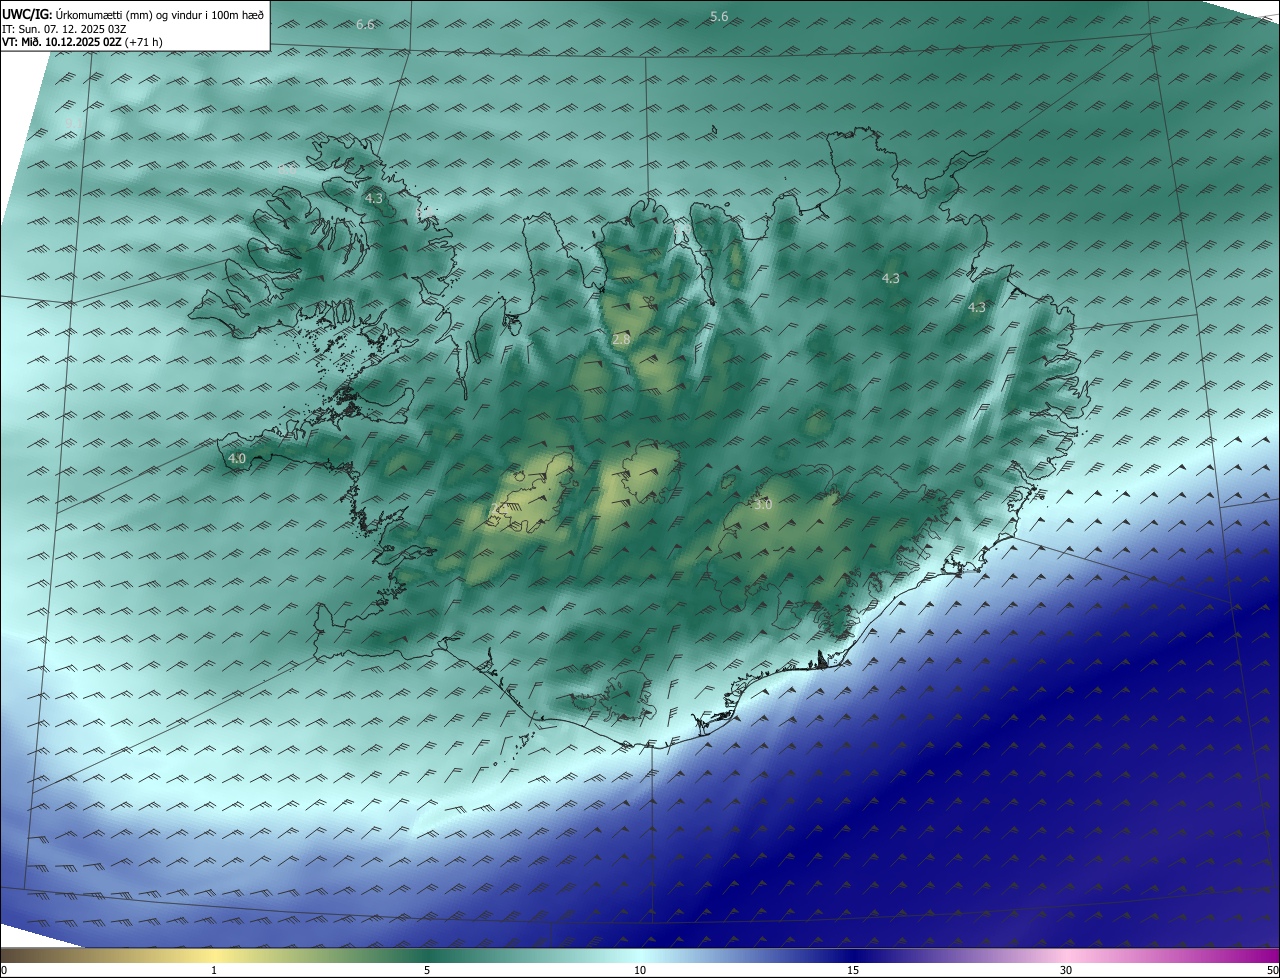
Task: Click the '30' tick on the color scale
Action: [1066, 970]
